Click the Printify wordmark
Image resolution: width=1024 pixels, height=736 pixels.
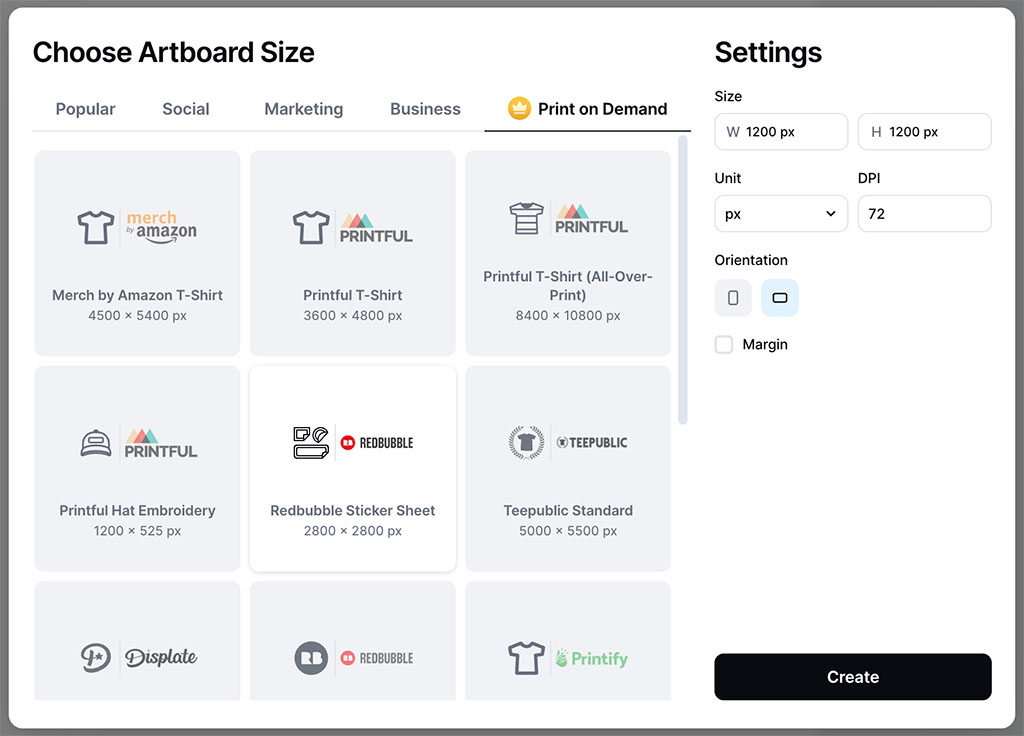pos(592,658)
